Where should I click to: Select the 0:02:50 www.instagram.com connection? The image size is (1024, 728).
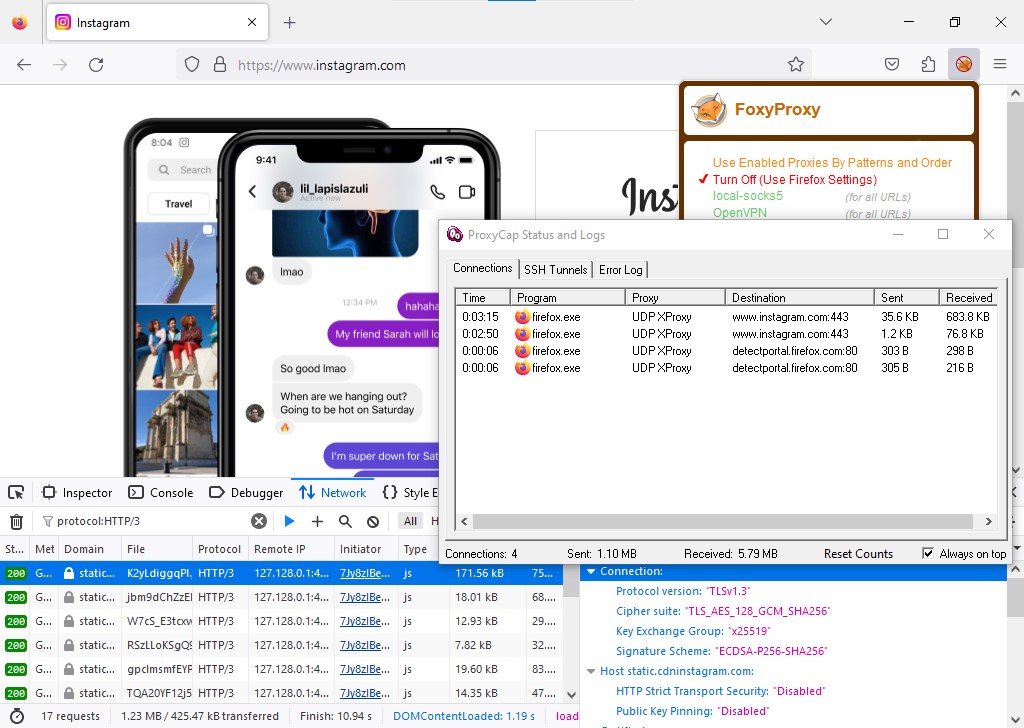(726, 334)
